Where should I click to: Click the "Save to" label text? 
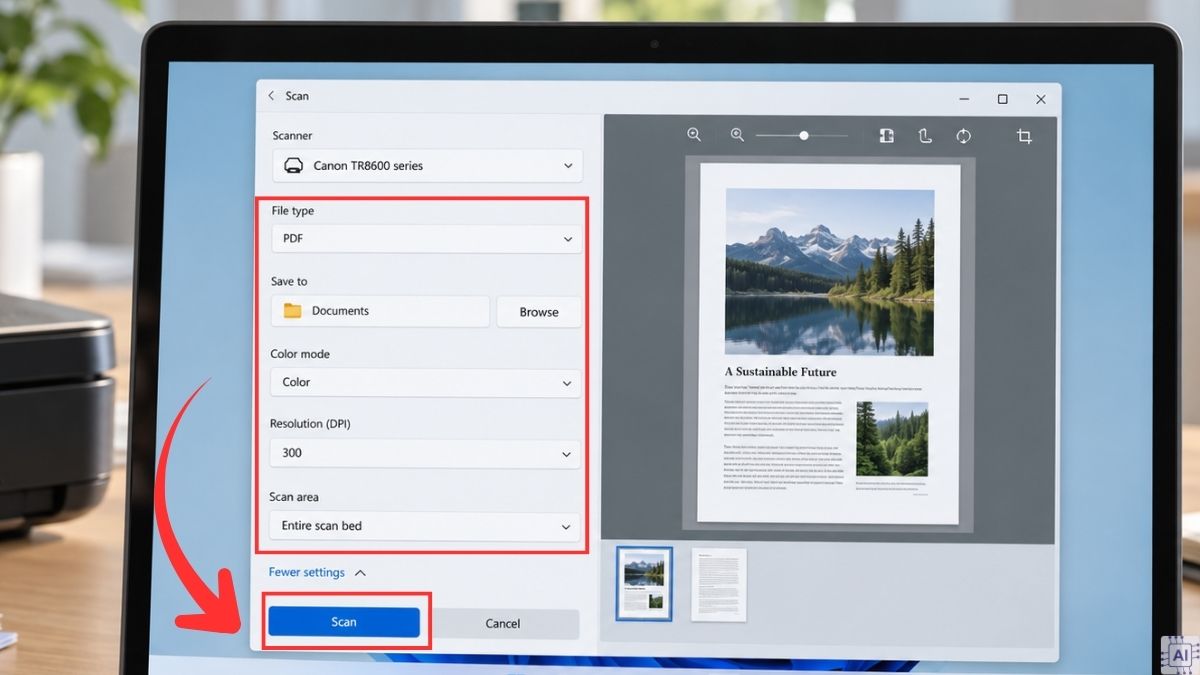(x=289, y=282)
